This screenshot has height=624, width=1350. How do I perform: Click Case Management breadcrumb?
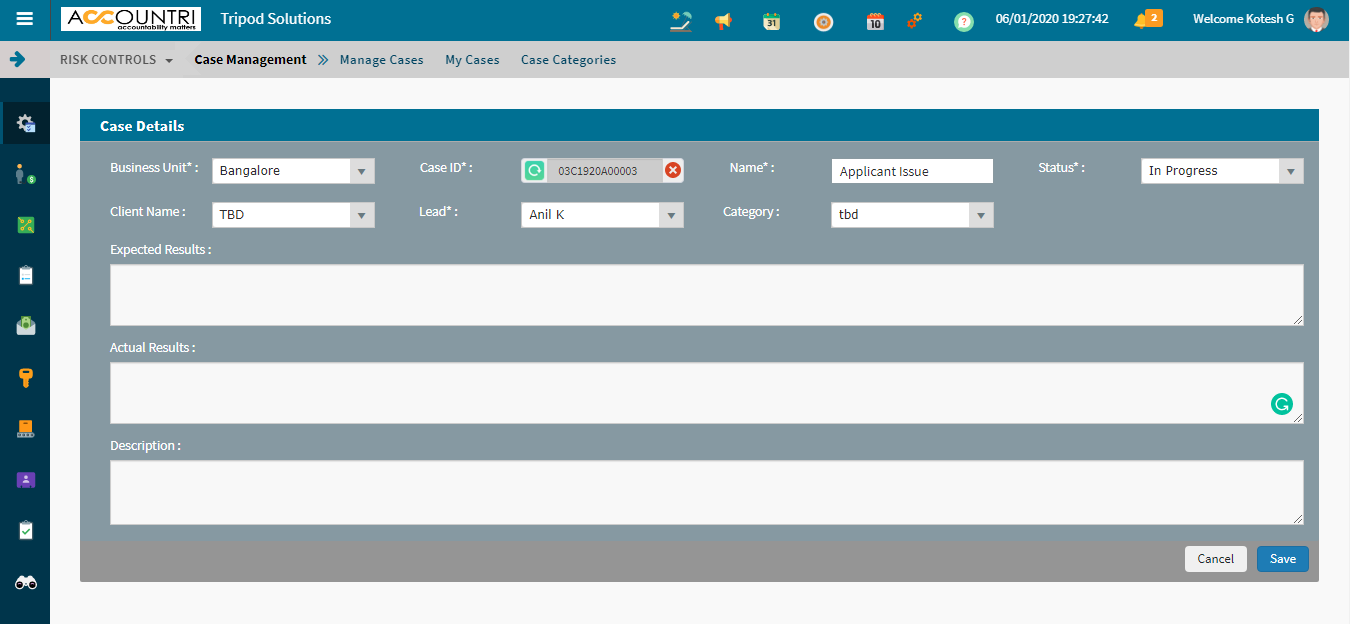click(x=250, y=60)
